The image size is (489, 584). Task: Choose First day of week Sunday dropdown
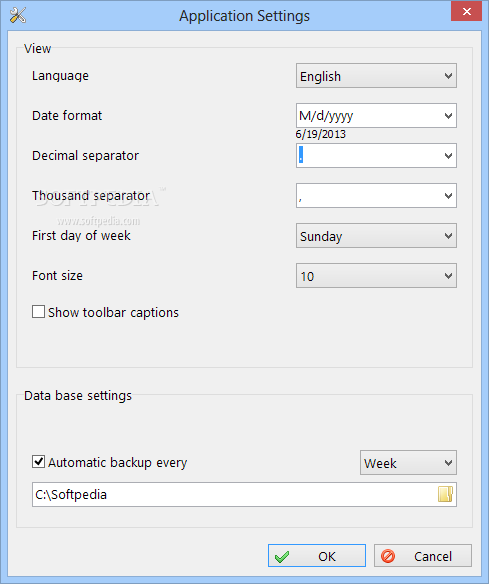[x=376, y=235]
